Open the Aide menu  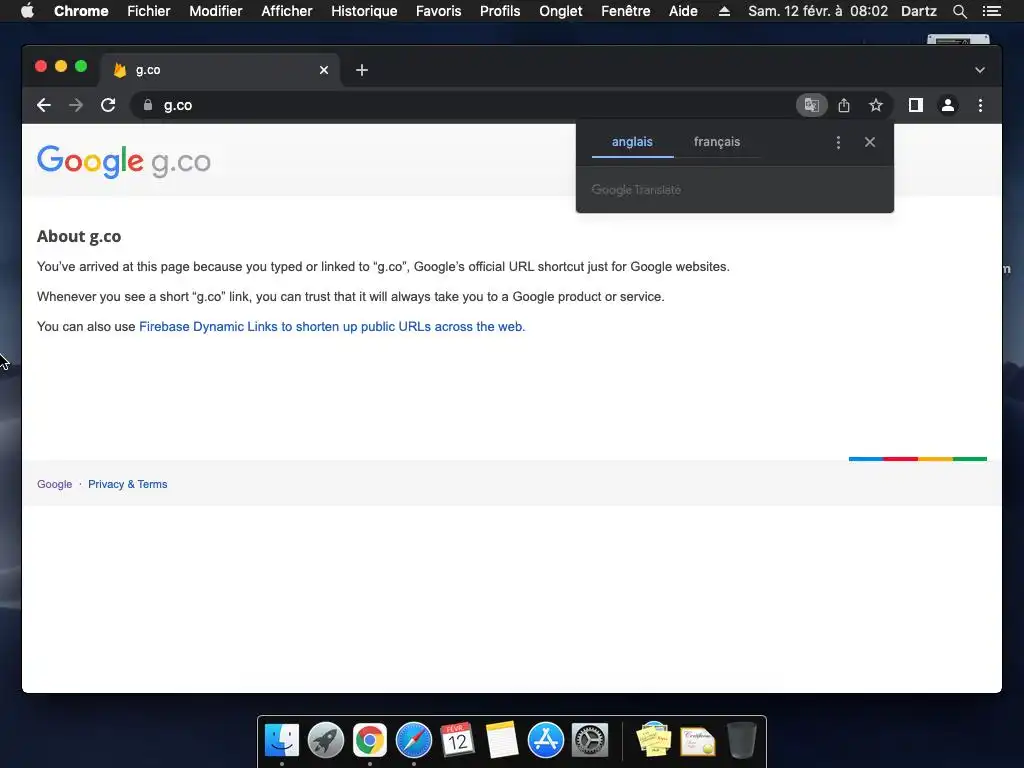[683, 11]
